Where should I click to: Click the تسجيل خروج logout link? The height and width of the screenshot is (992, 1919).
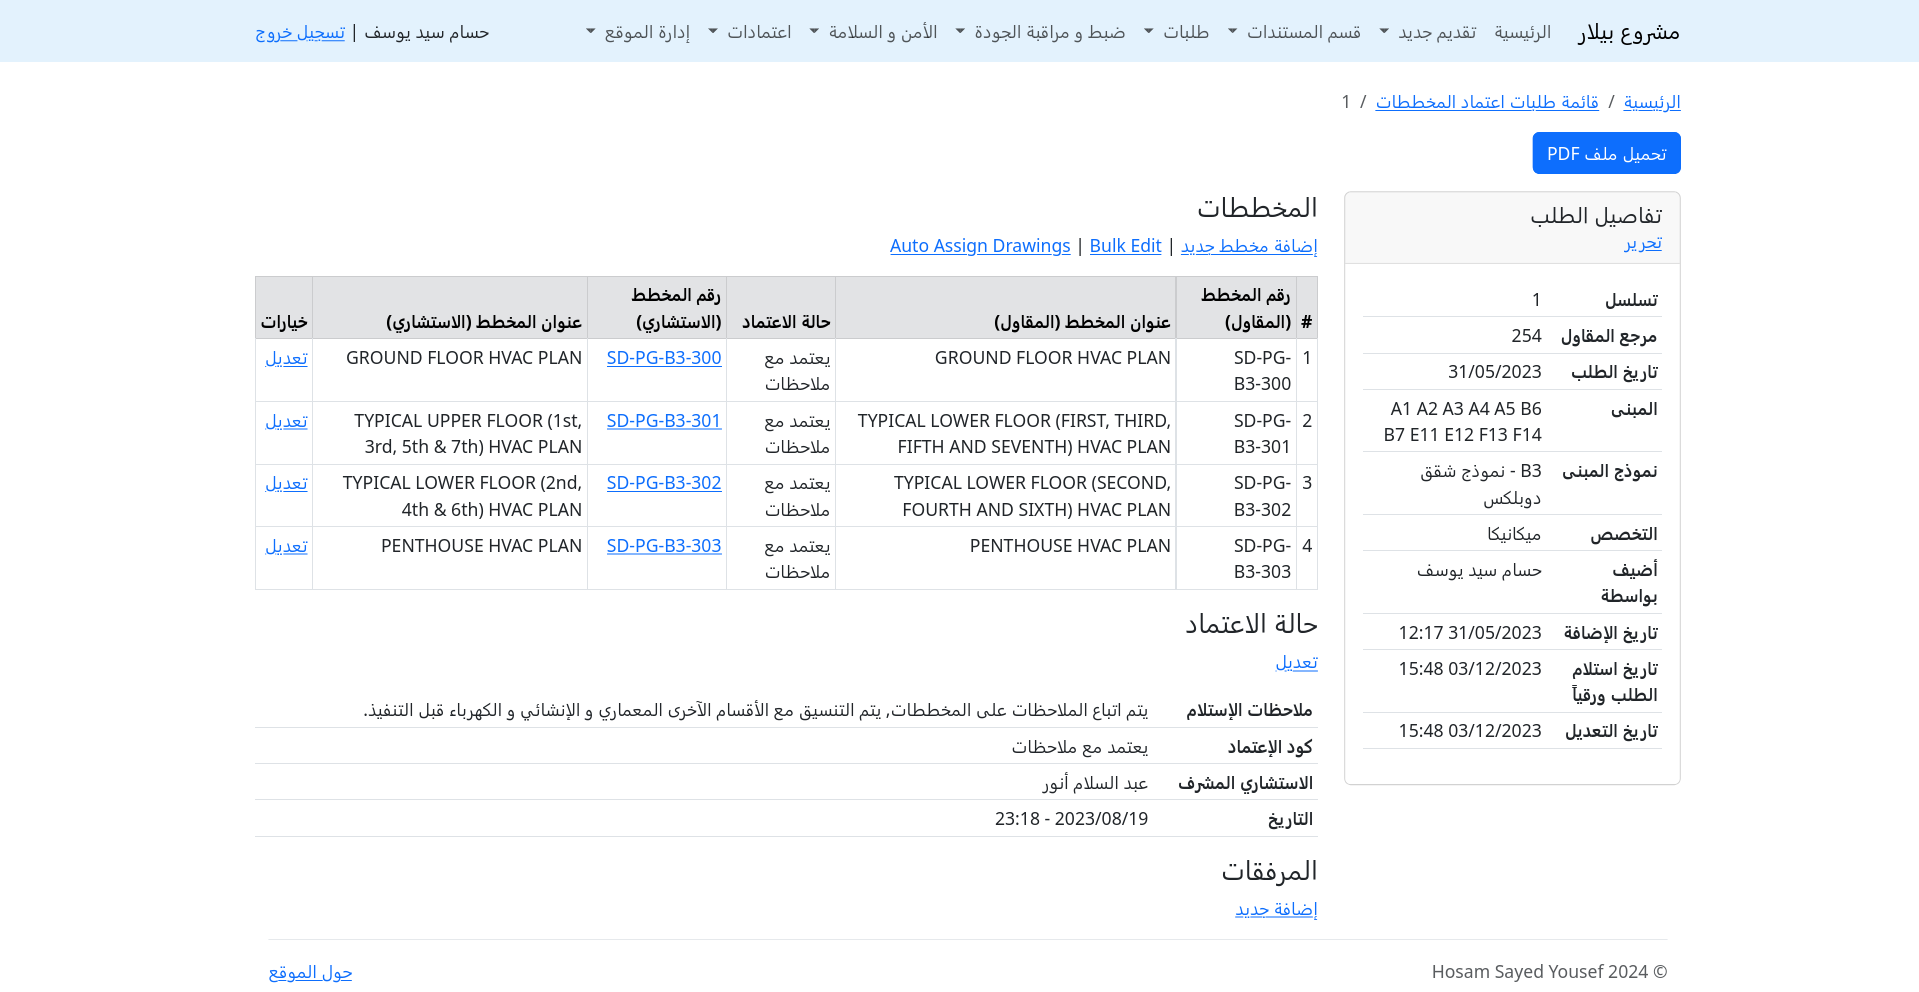pyautogui.click(x=300, y=32)
